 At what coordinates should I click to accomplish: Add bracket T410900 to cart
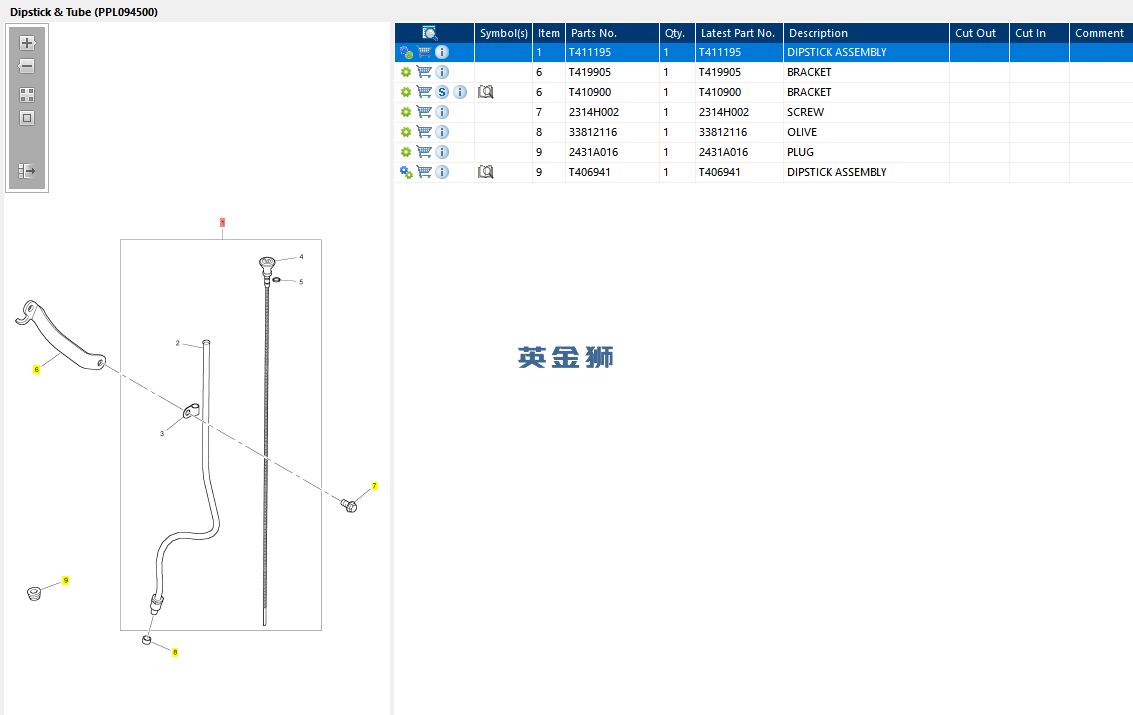[424, 92]
